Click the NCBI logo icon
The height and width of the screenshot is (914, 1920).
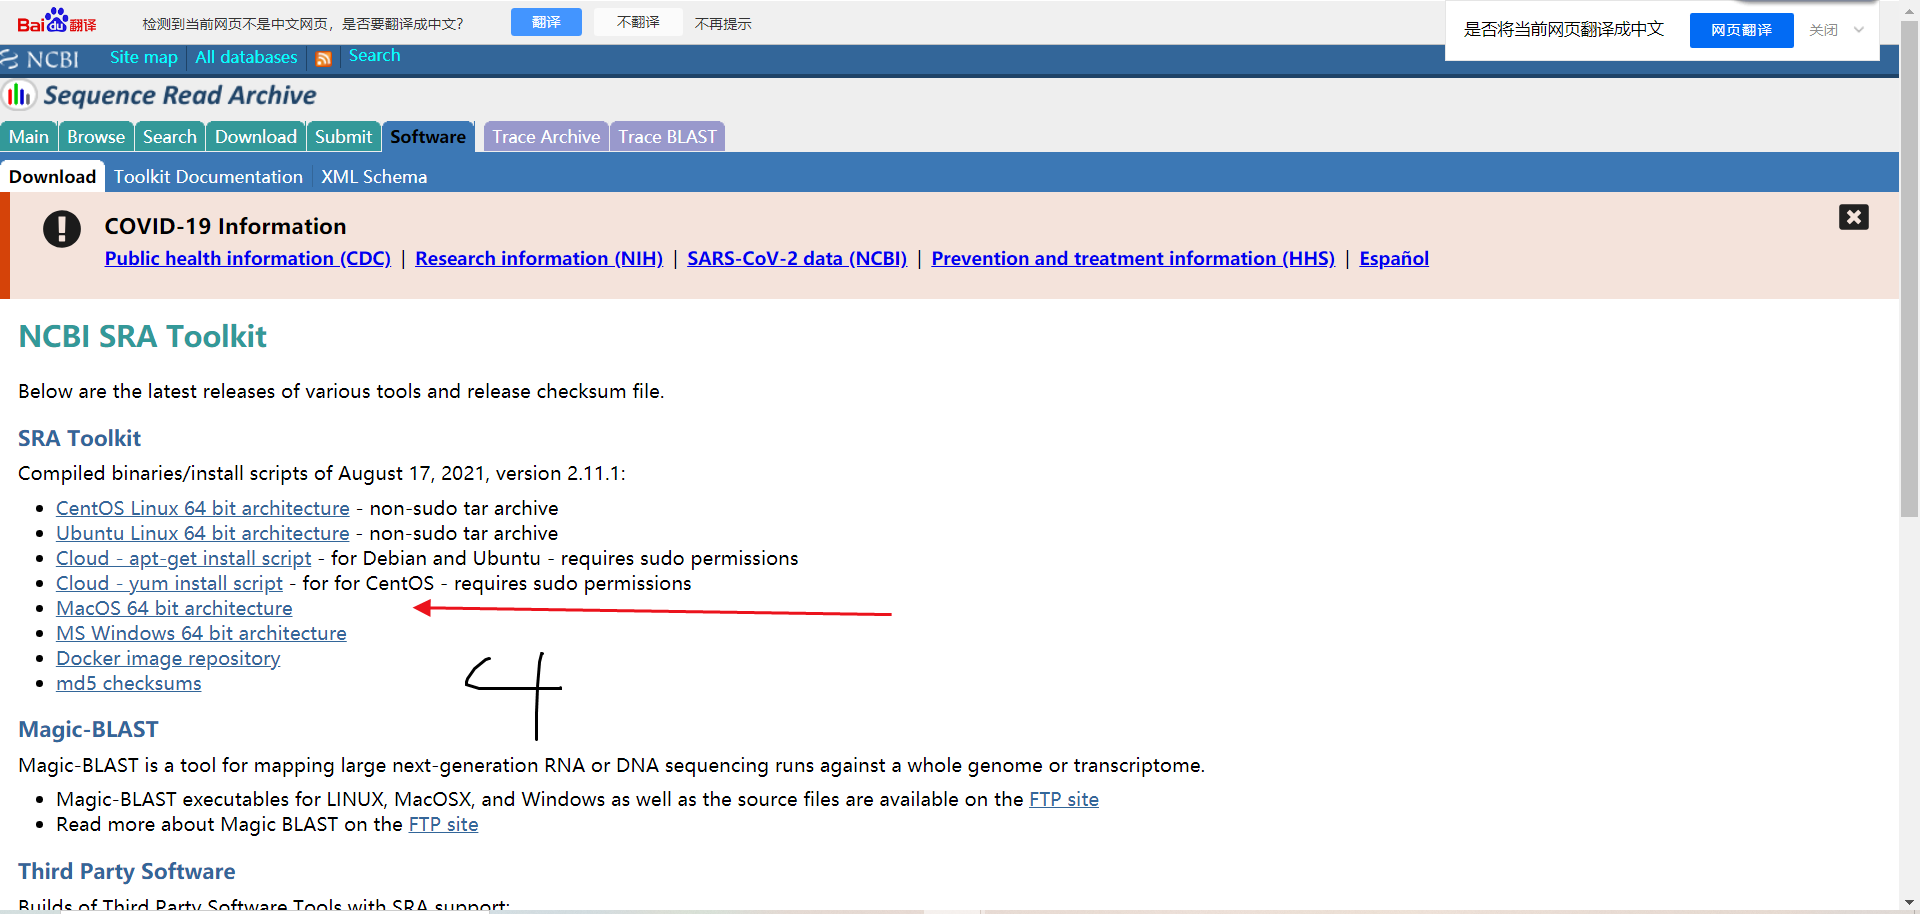13,60
